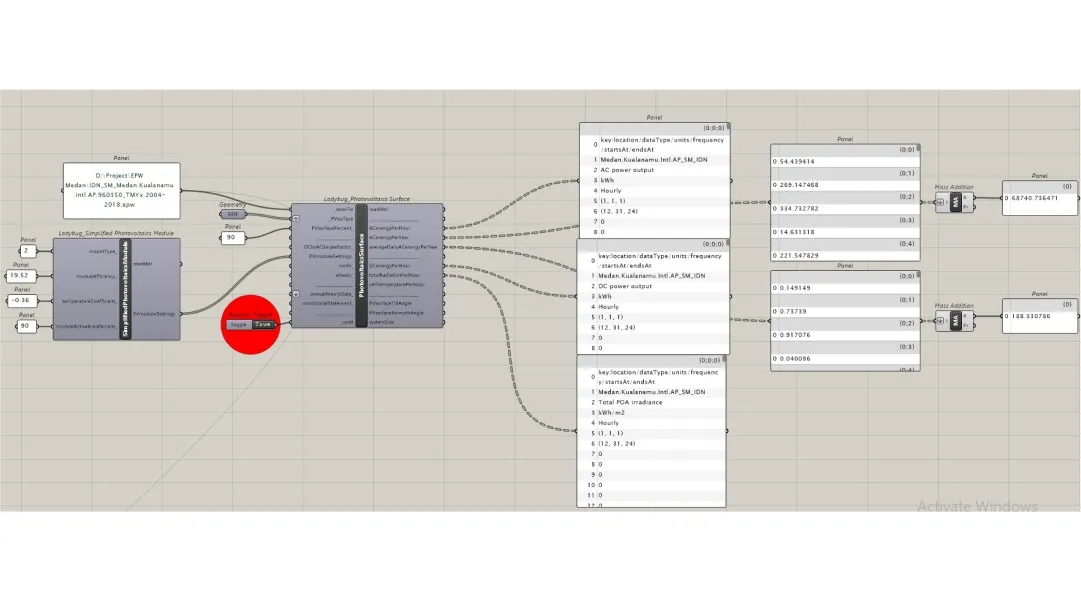The width and height of the screenshot is (1081, 601).
Task: Click the PVmoduleSettings output of Simplified Module
Action: click(154, 314)
